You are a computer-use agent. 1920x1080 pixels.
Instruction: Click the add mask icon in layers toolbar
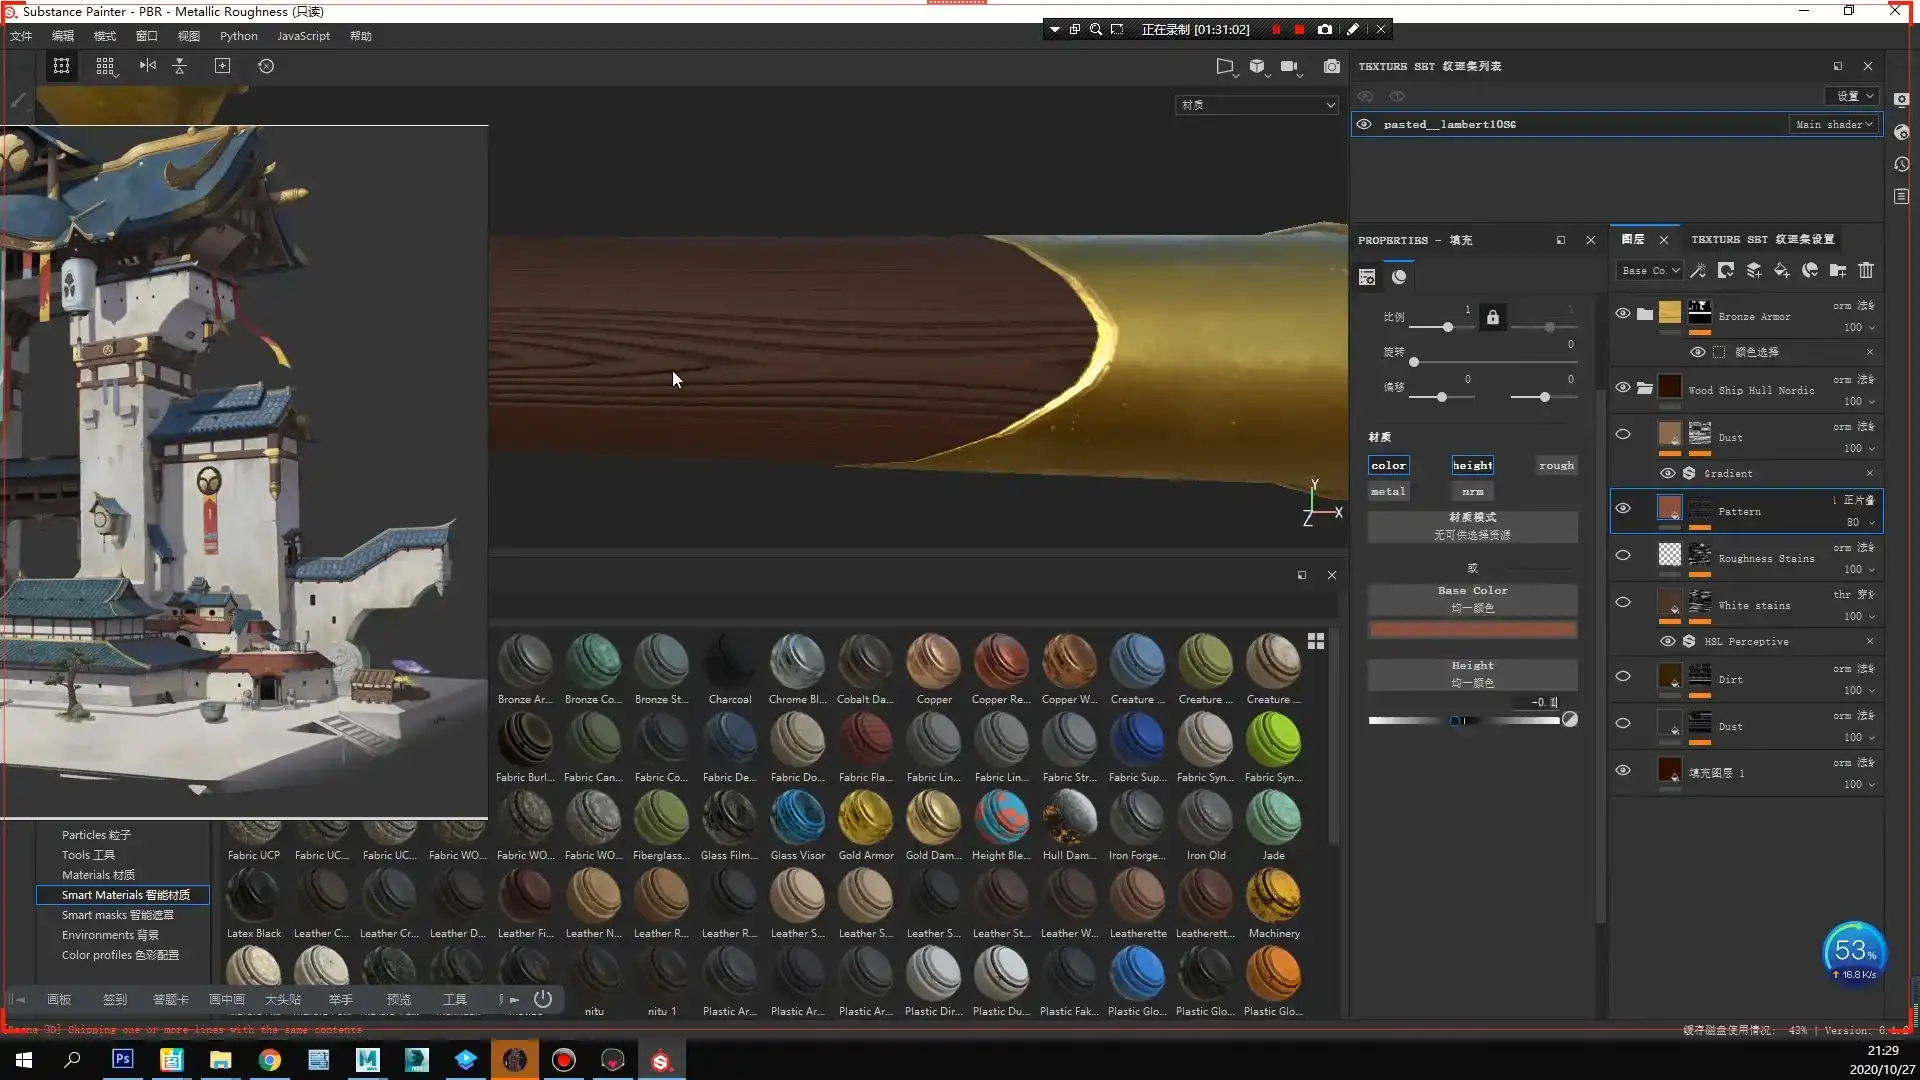pyautogui.click(x=1726, y=270)
